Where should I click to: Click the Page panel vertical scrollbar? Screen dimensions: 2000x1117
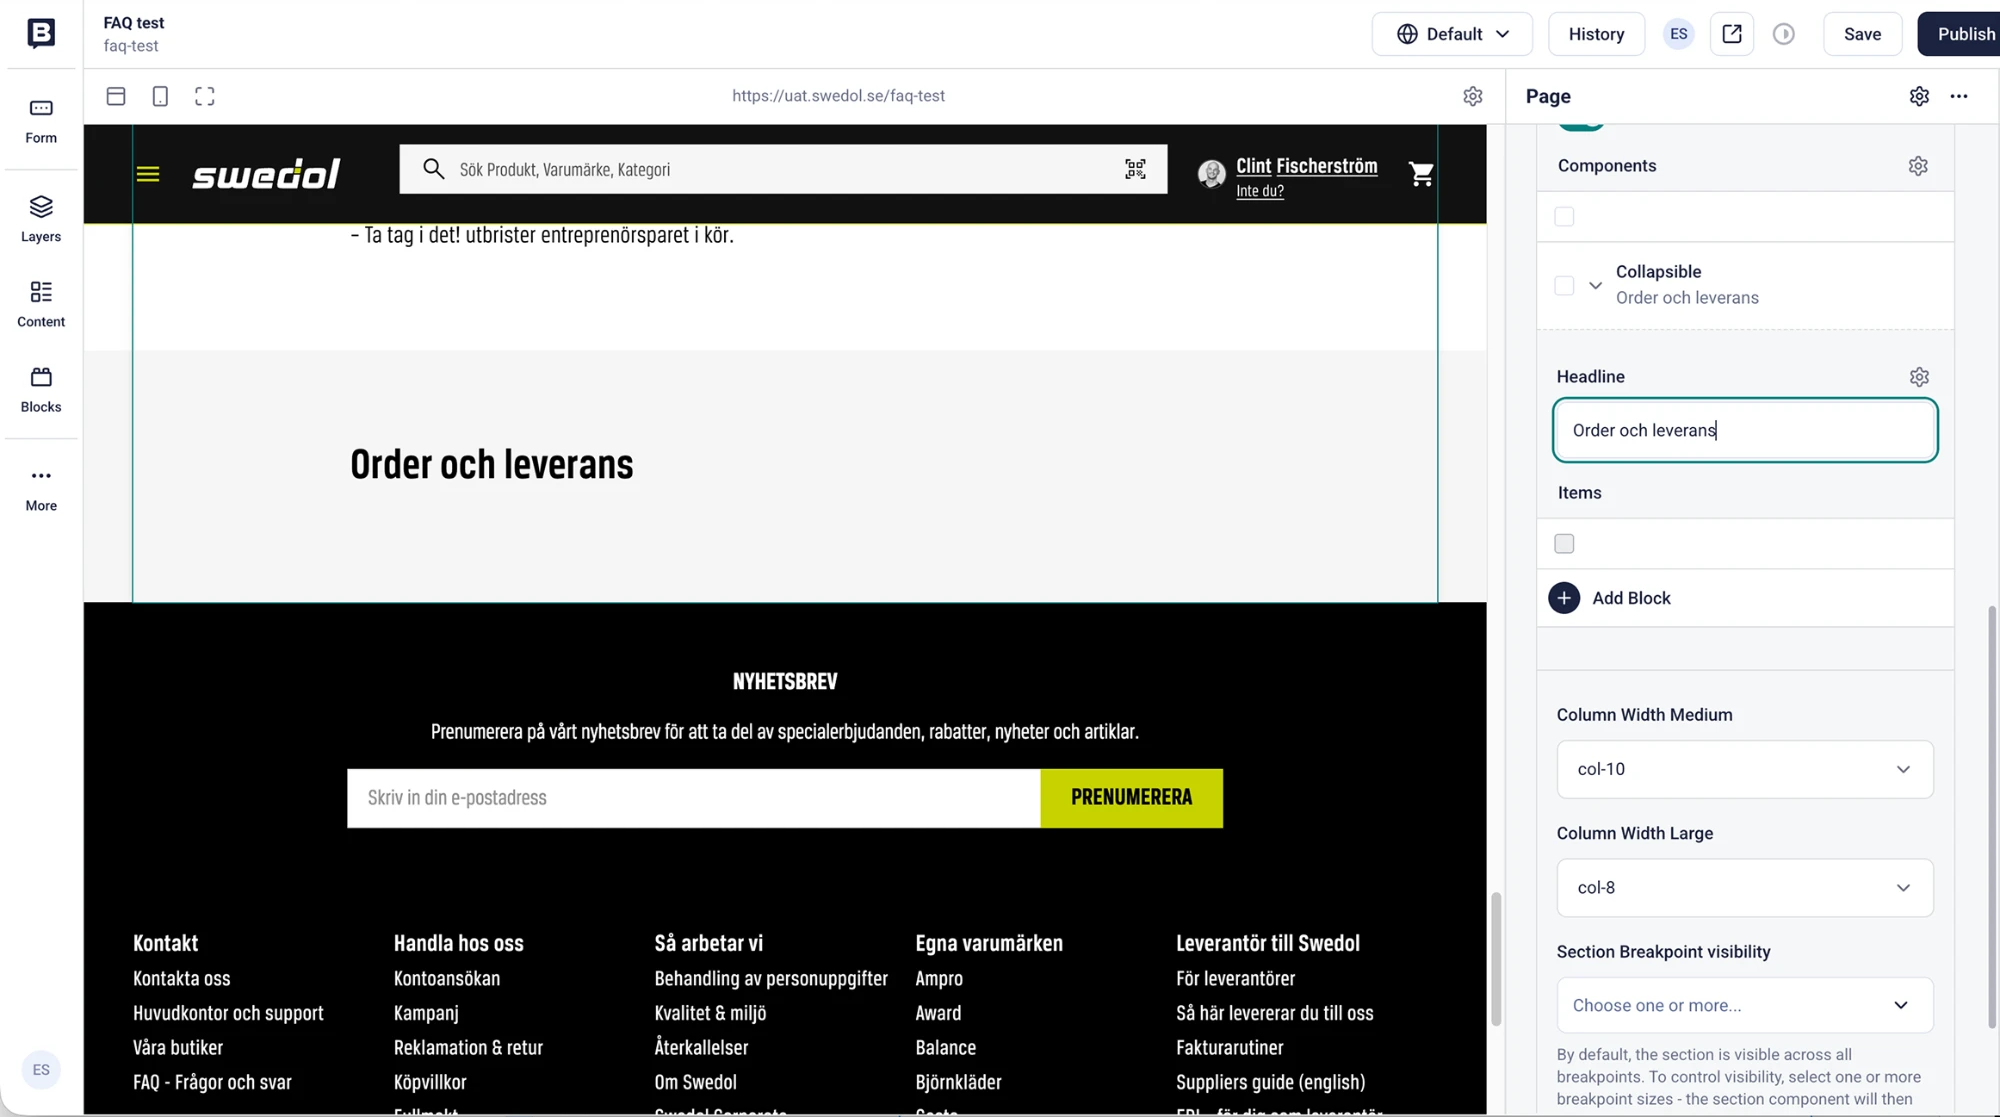[1992, 818]
